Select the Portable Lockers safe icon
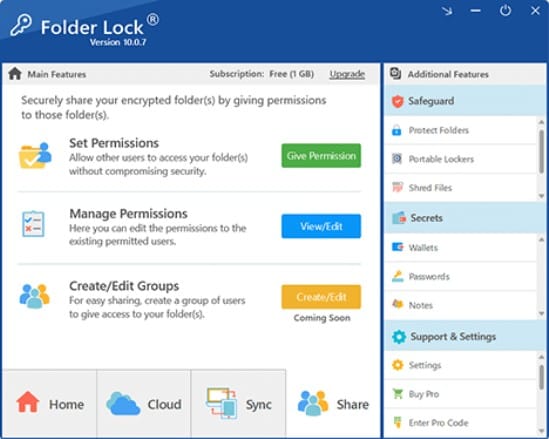Viewport: 549px width, 439px height. (397, 159)
